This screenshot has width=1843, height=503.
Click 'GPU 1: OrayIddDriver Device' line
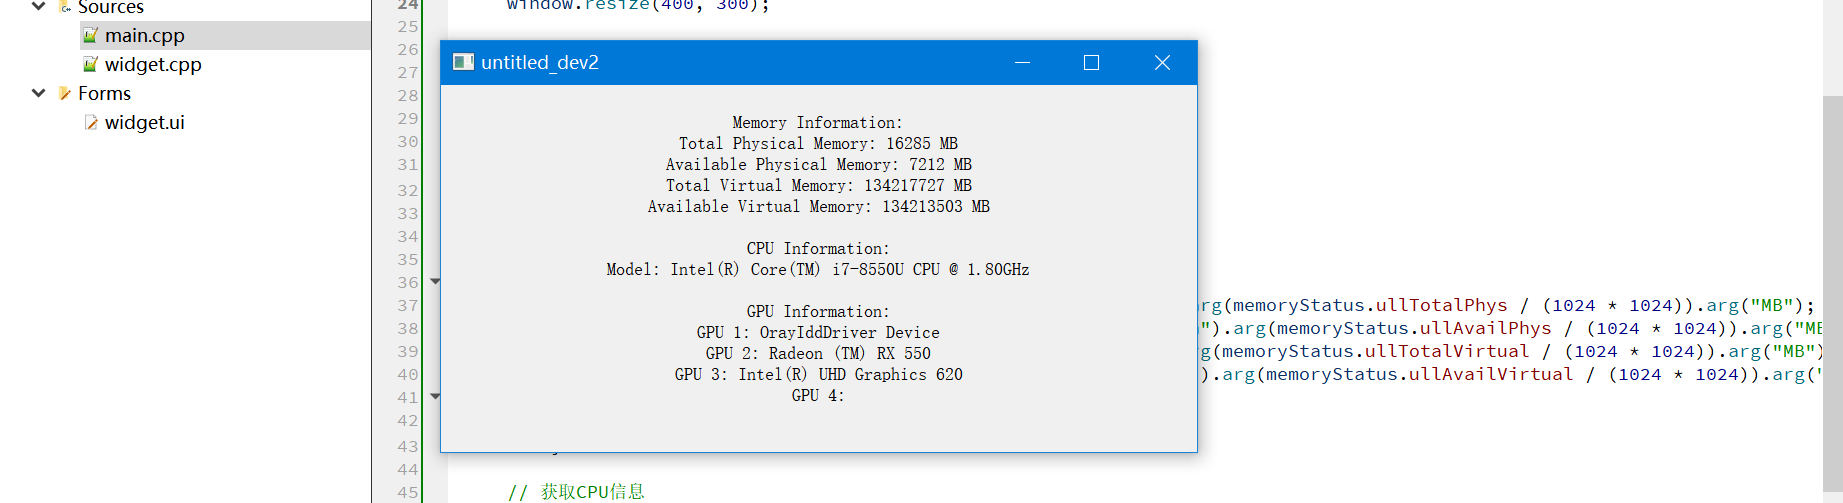[818, 332]
